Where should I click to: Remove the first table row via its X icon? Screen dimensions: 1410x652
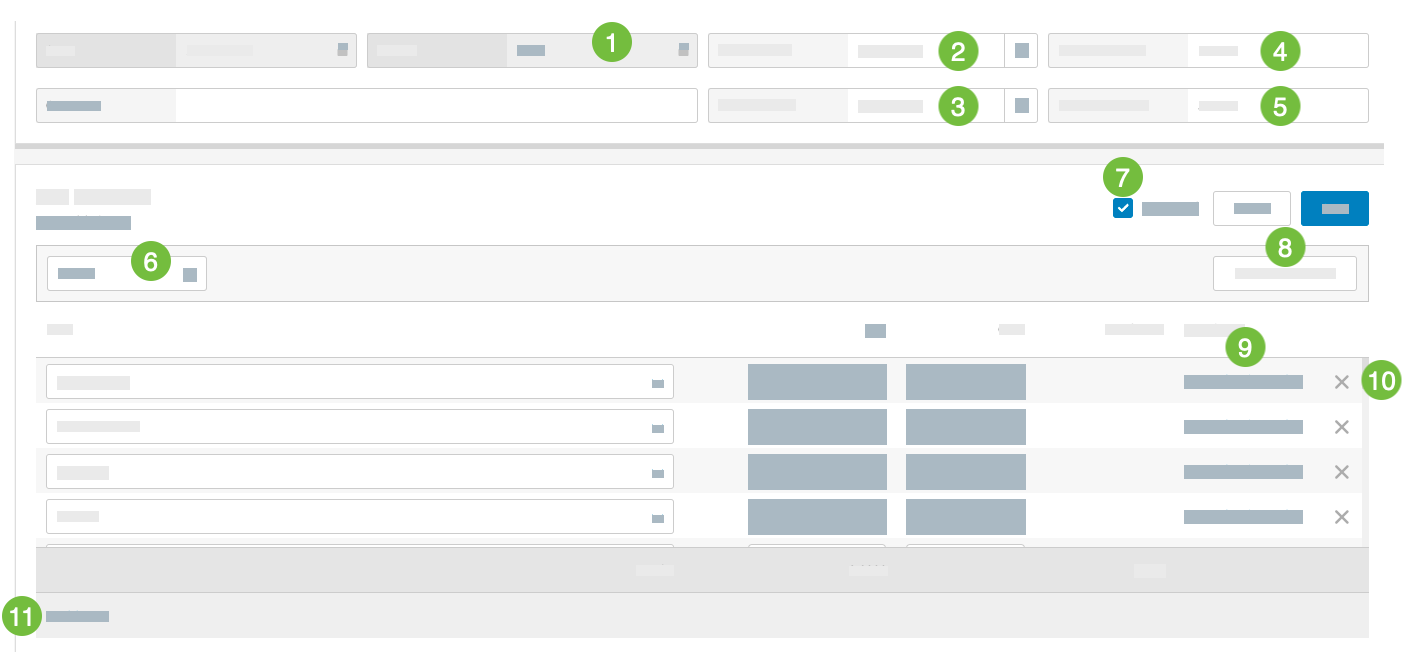pos(1342,381)
